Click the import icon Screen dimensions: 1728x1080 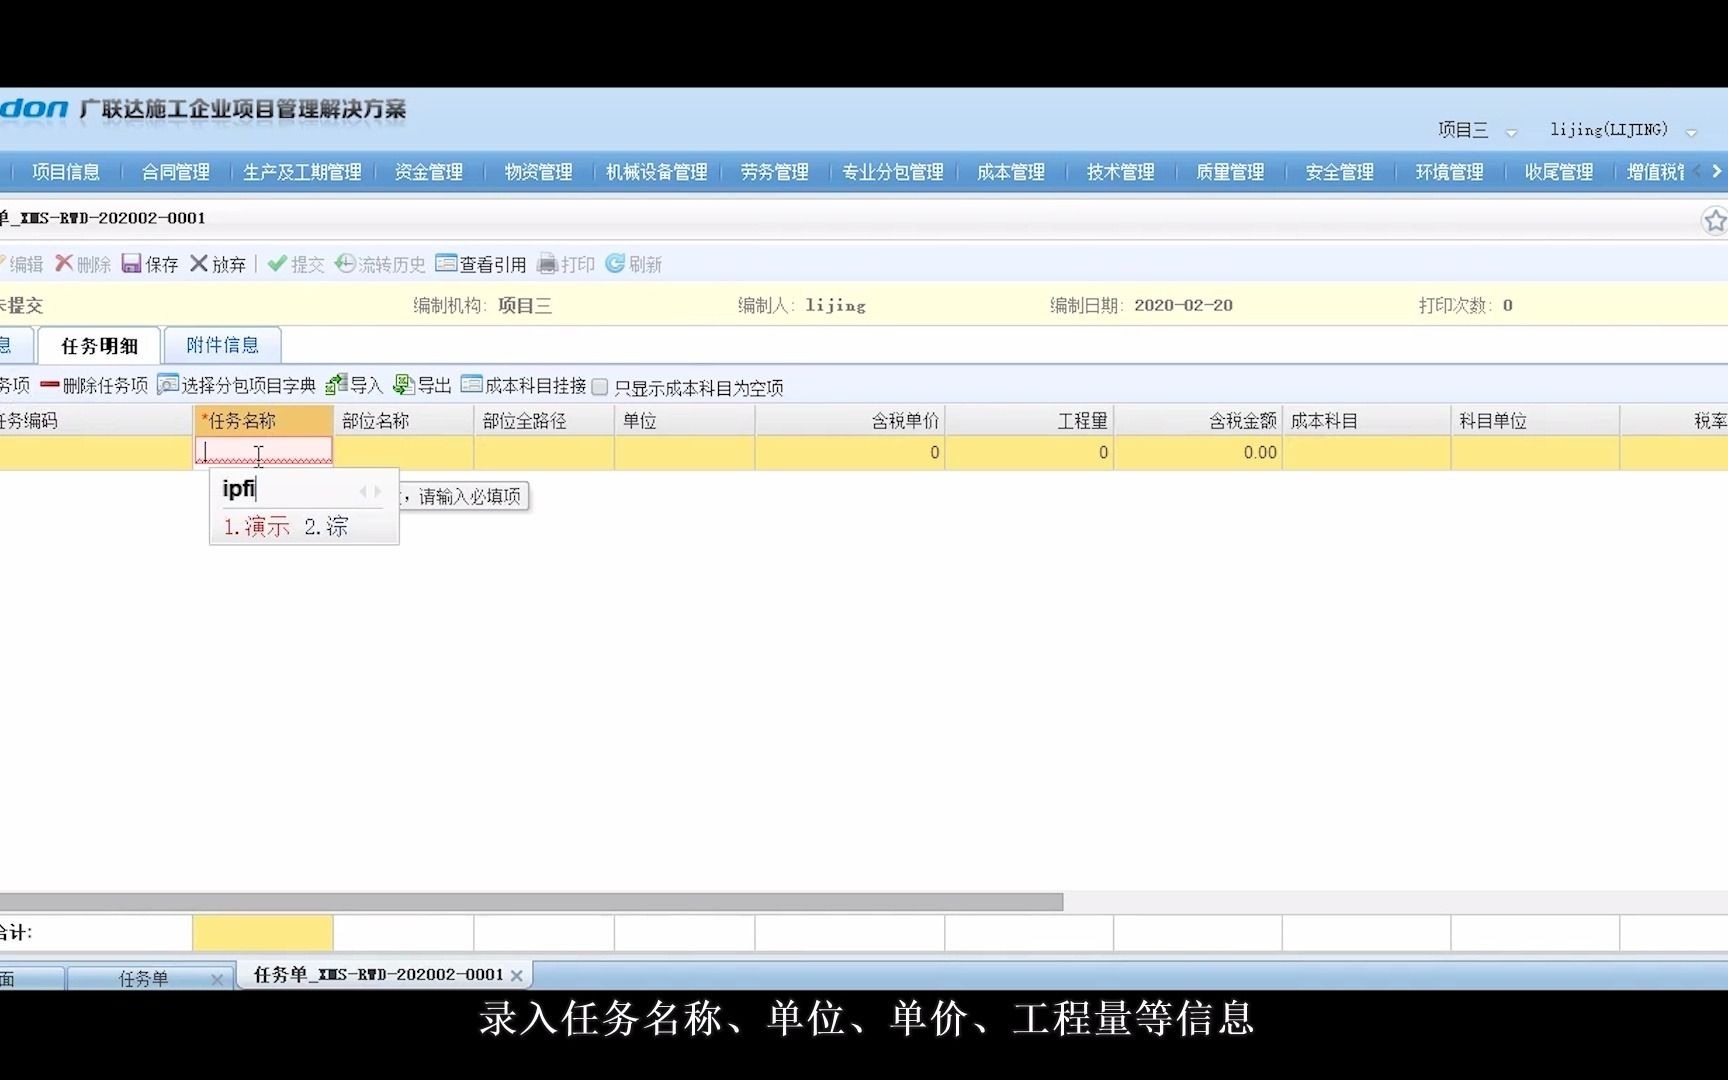337,385
